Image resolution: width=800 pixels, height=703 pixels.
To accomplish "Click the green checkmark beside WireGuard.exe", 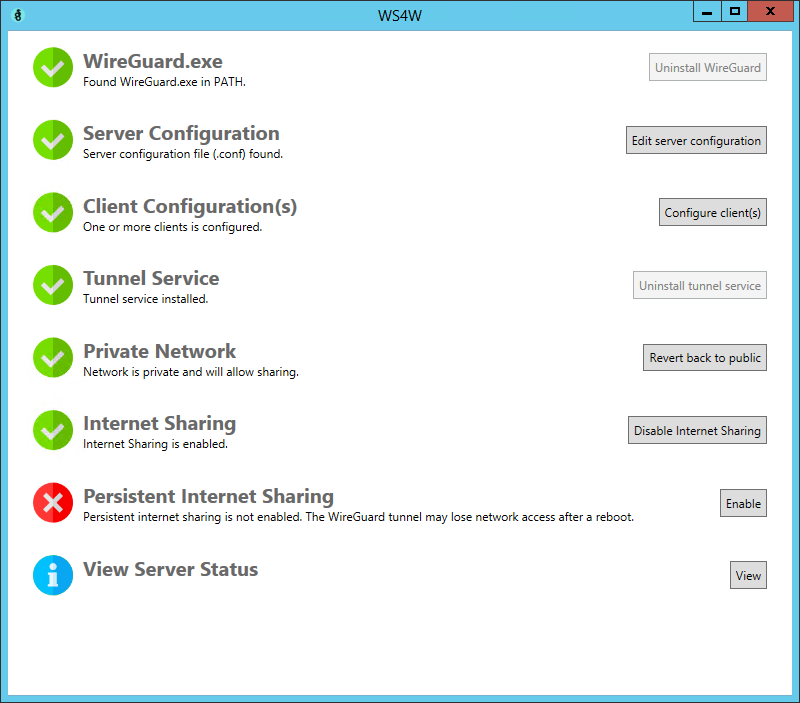I will (x=53, y=67).
